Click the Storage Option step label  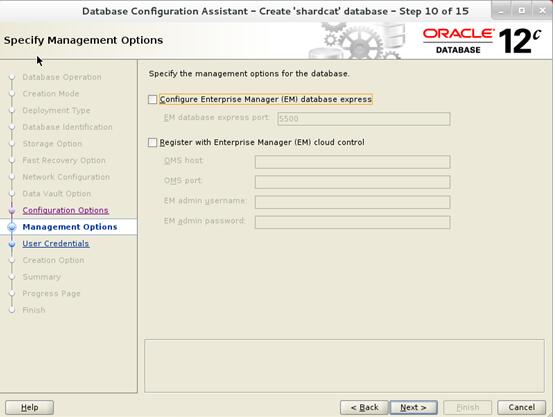point(52,143)
